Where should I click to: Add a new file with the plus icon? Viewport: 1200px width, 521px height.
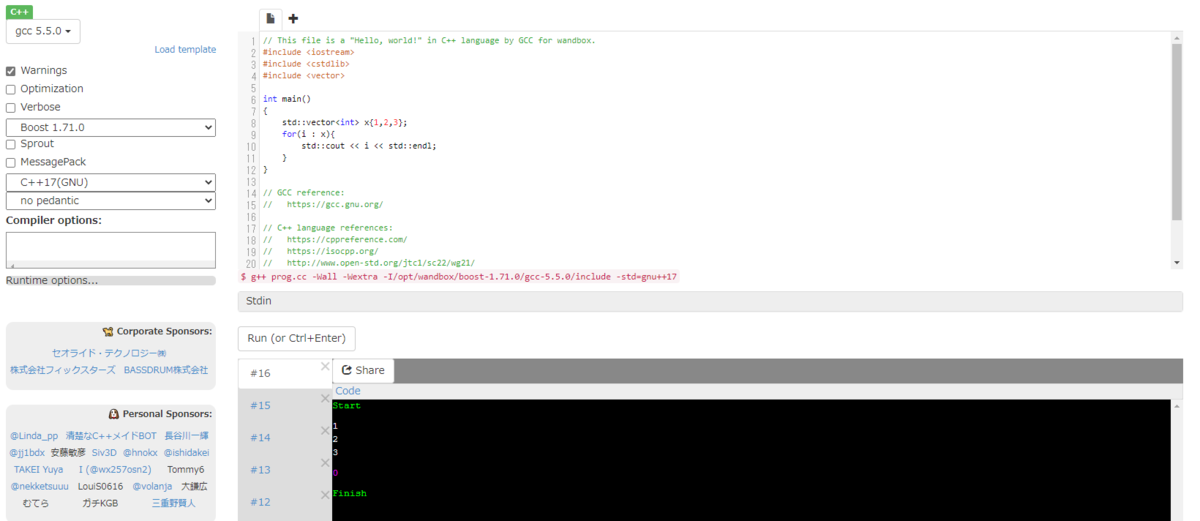[x=293, y=18]
